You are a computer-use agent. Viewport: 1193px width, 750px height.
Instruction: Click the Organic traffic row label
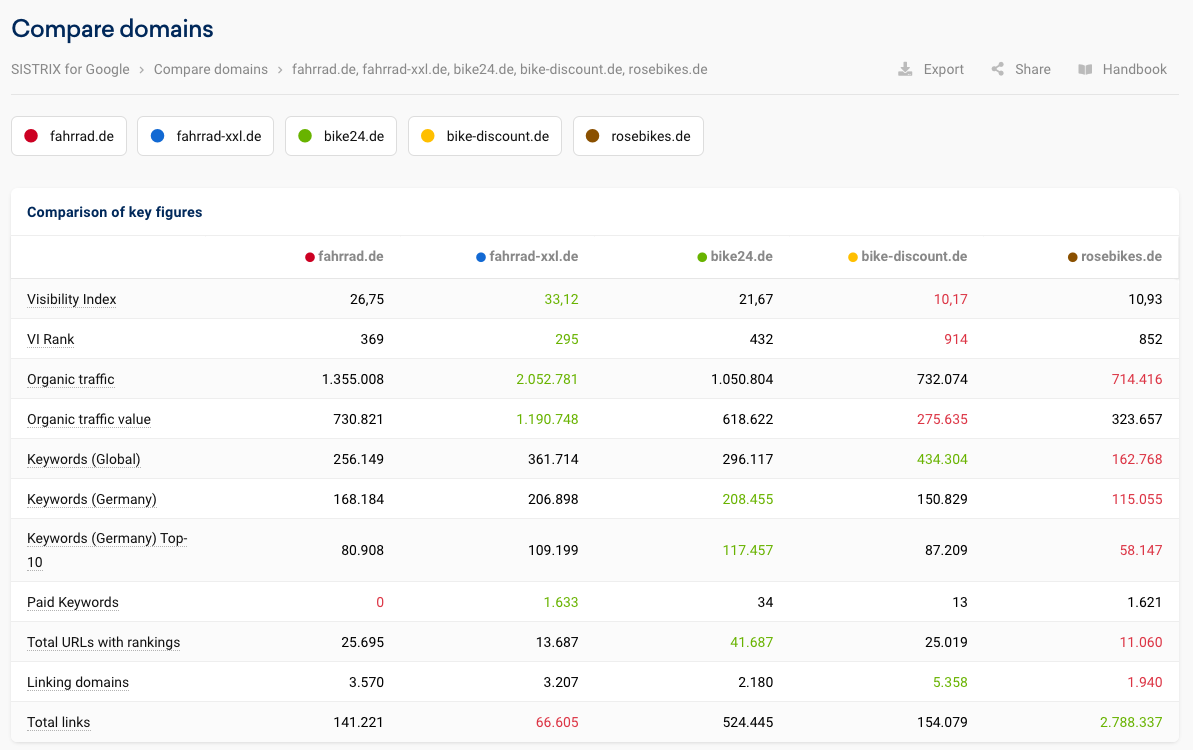tap(71, 380)
